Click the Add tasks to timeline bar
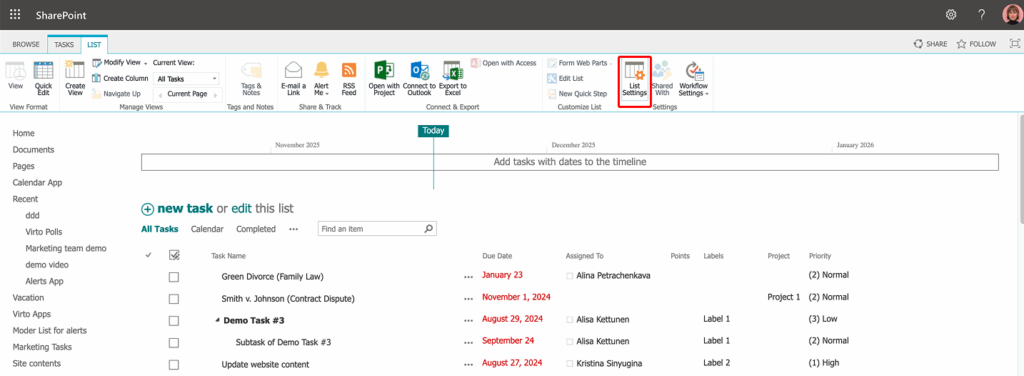The image size is (1024, 376). coord(569,162)
